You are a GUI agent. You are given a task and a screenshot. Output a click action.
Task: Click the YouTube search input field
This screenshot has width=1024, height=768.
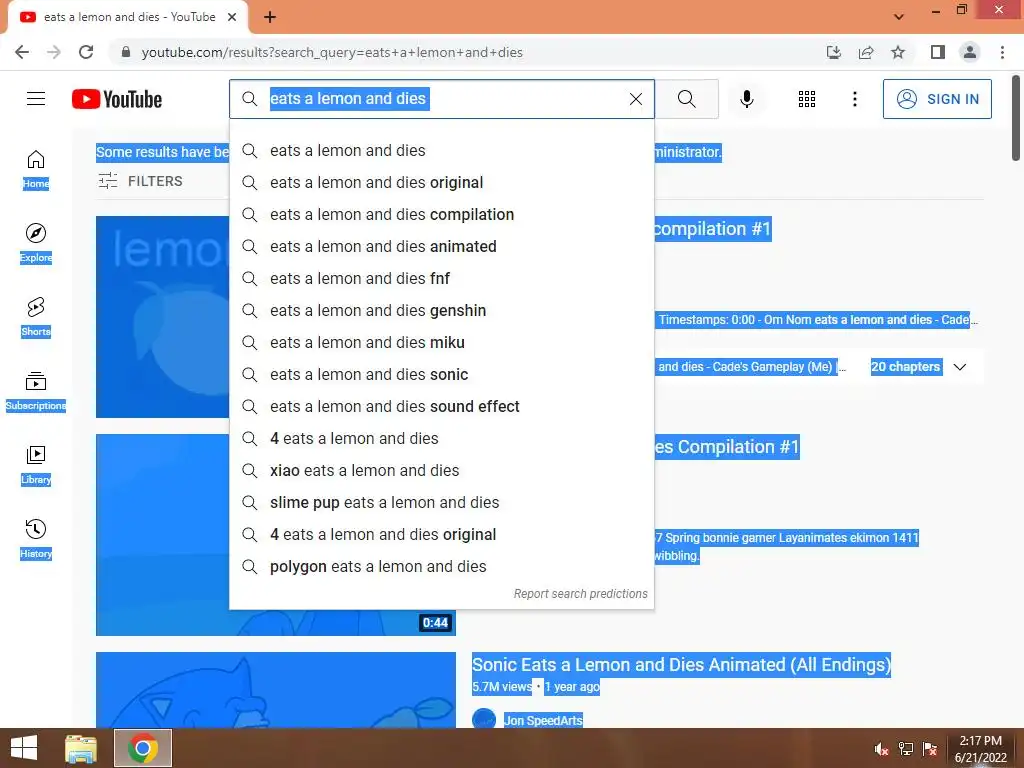444,99
